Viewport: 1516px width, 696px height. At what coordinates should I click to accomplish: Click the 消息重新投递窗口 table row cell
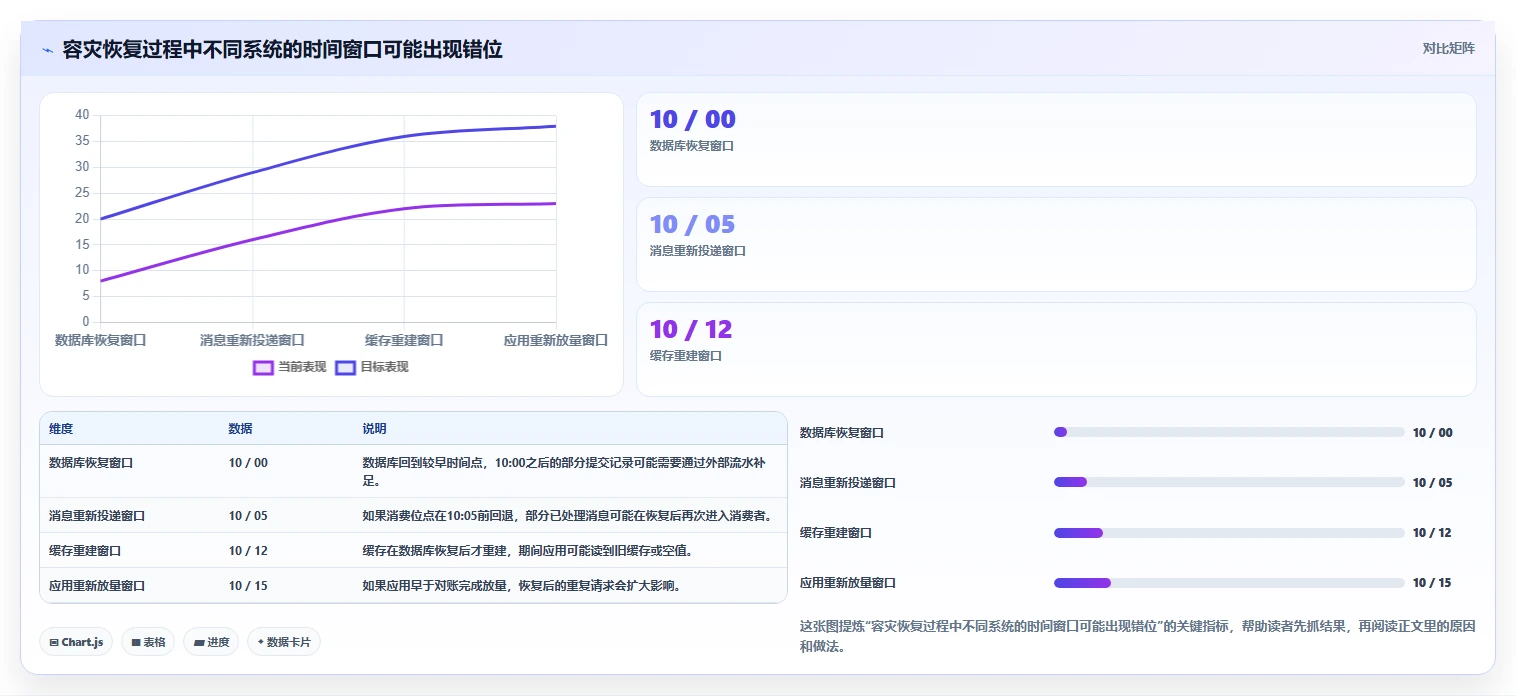point(97,516)
